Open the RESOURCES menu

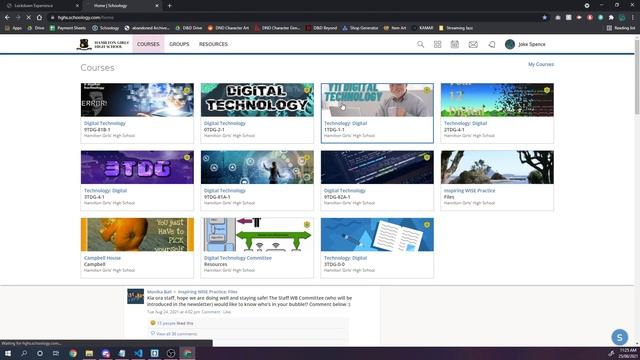tap(213, 44)
